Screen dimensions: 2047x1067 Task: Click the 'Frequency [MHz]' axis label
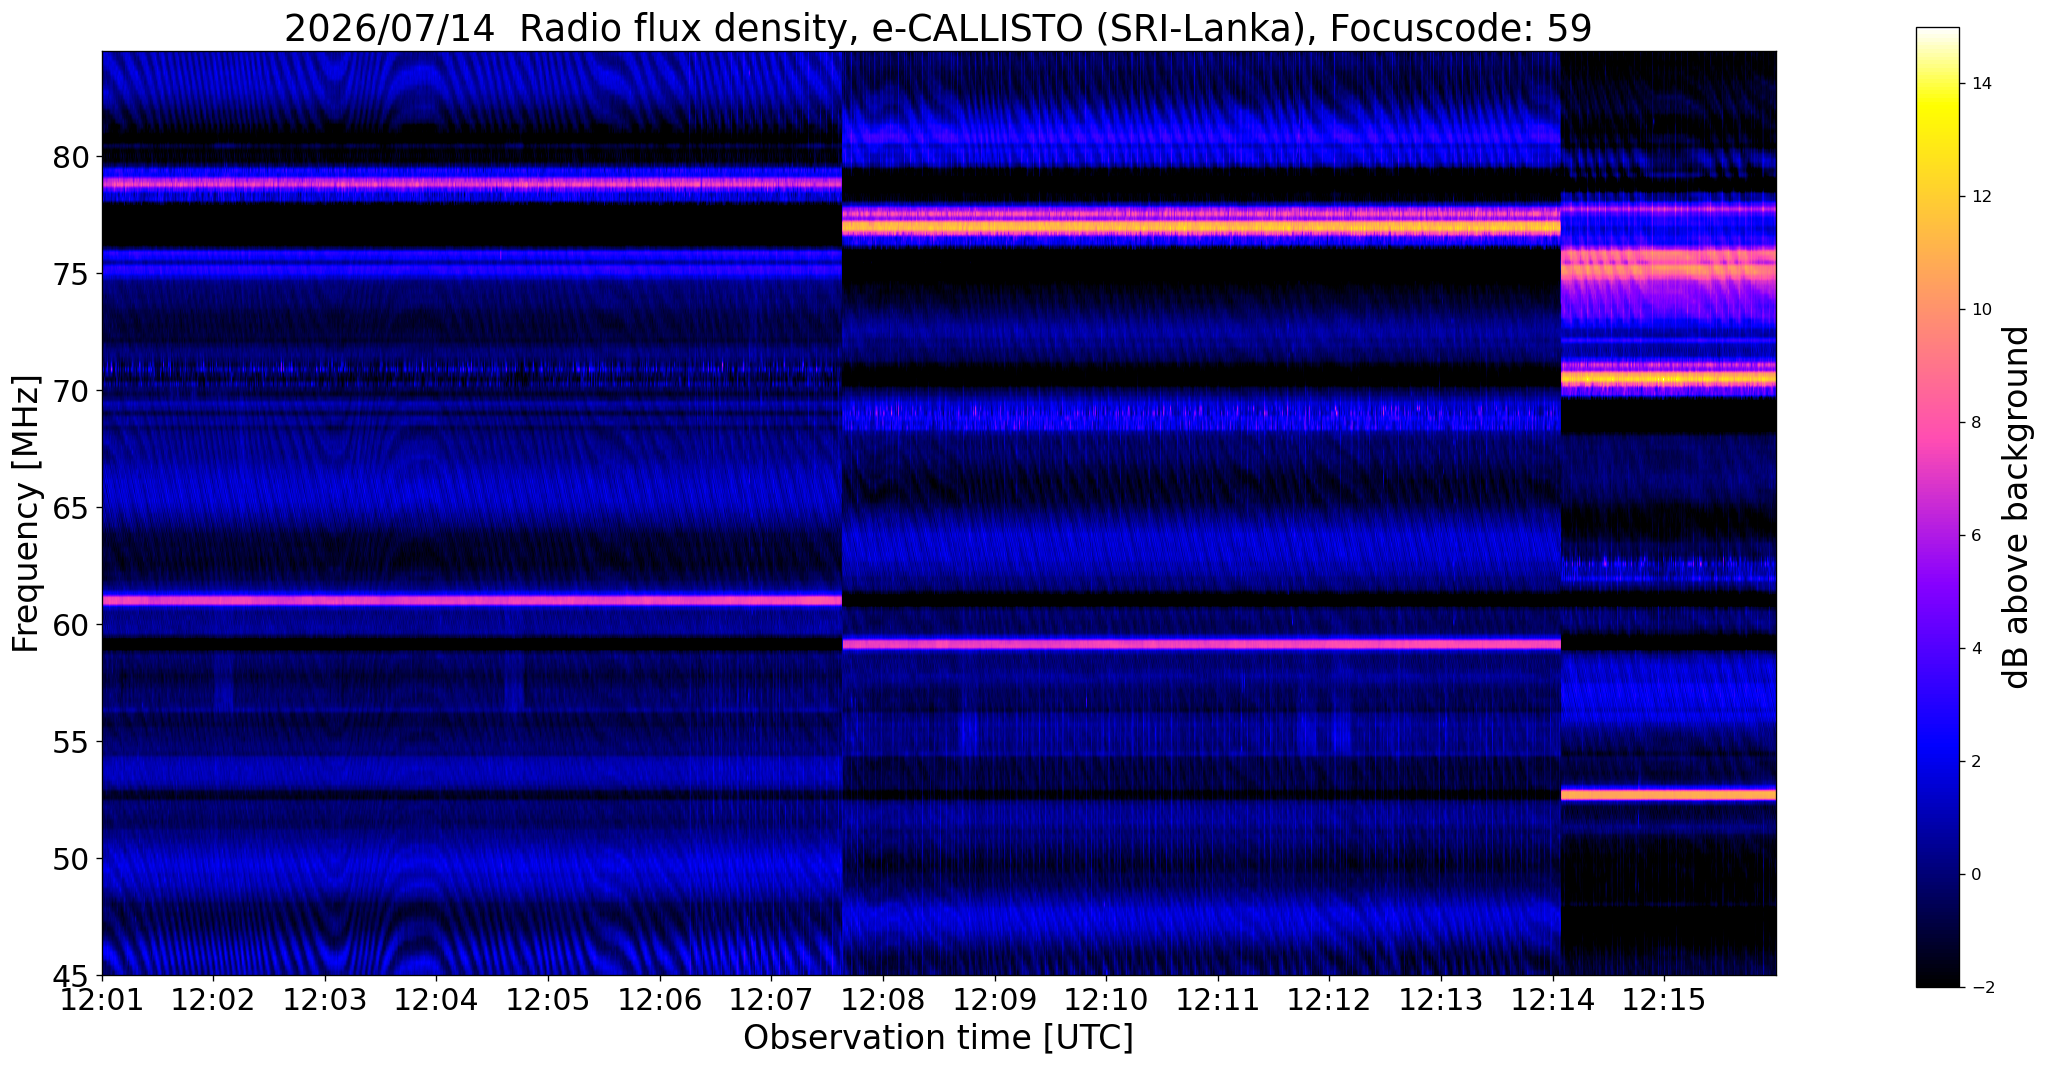27,514
